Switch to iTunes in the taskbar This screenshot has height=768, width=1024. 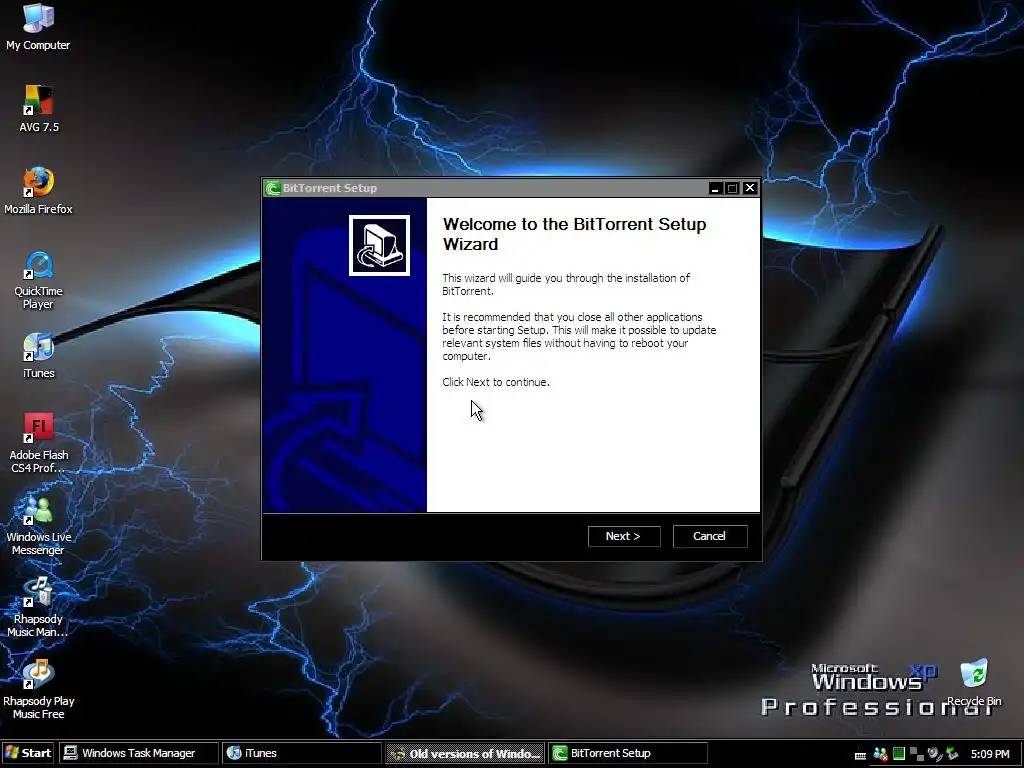(302, 753)
